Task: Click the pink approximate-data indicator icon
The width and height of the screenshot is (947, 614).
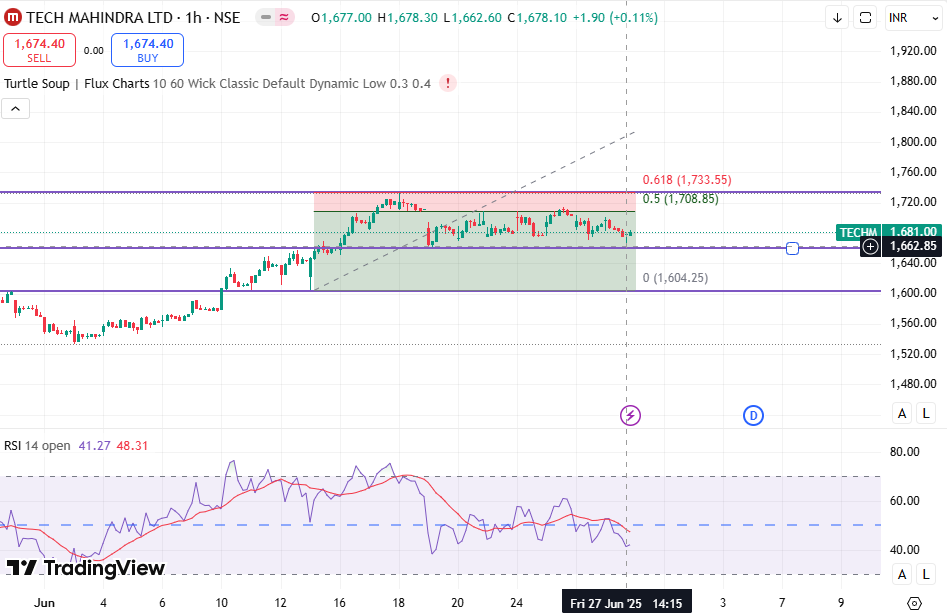Action: 284,18
